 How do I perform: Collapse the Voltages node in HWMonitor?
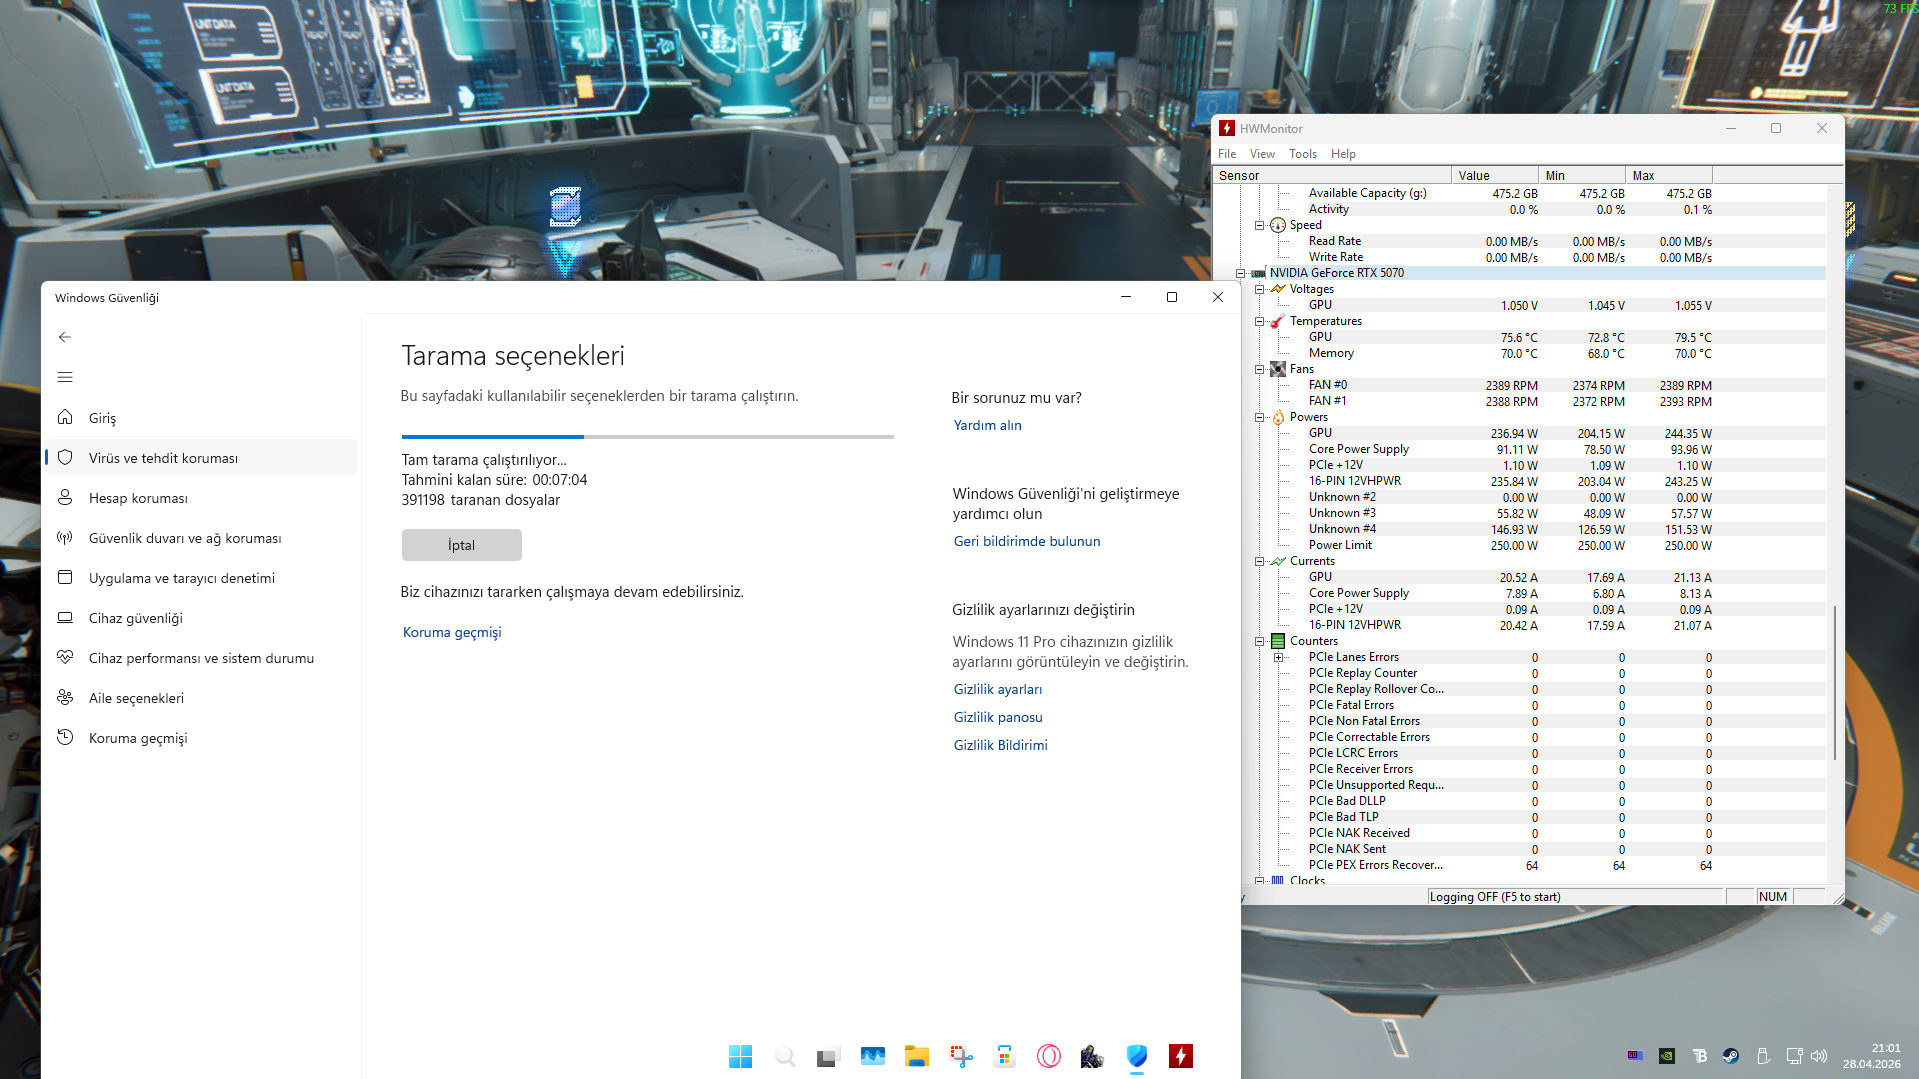[x=1259, y=289]
